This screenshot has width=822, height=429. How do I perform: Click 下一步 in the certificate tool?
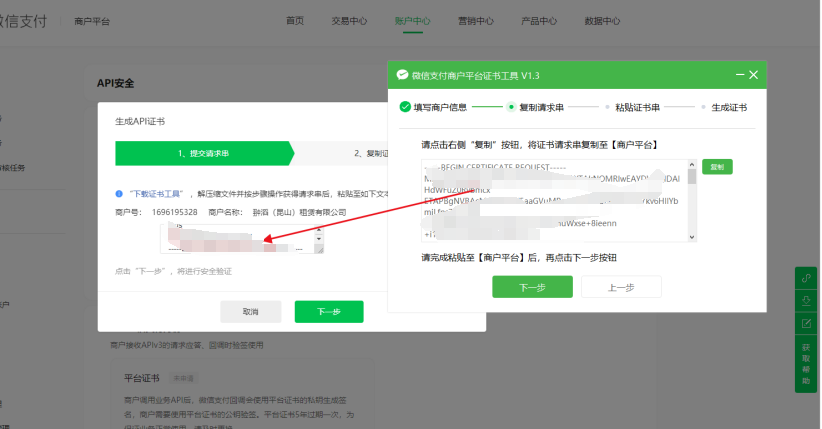coord(532,287)
